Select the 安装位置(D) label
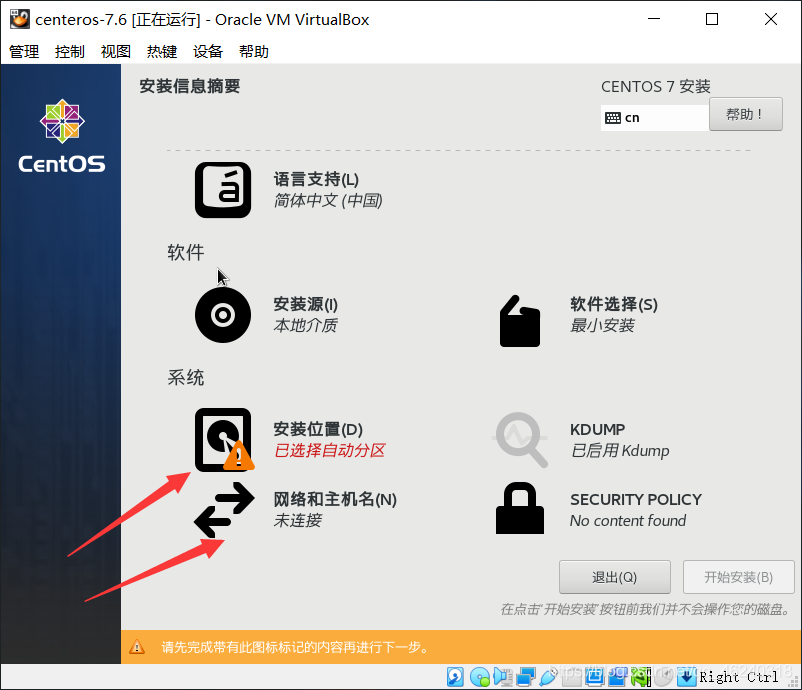802x690 pixels. pos(318,429)
